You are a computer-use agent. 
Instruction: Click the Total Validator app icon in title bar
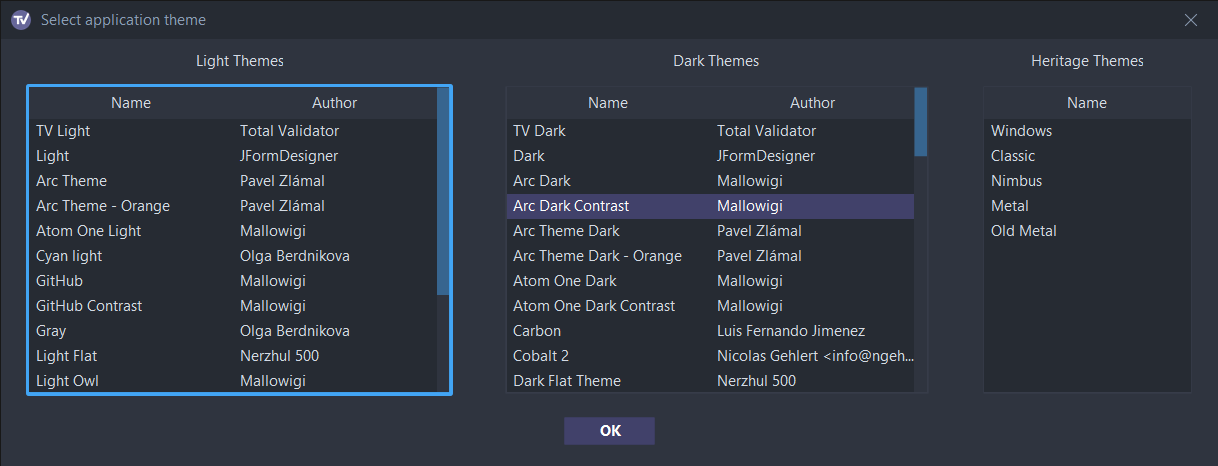pos(20,20)
